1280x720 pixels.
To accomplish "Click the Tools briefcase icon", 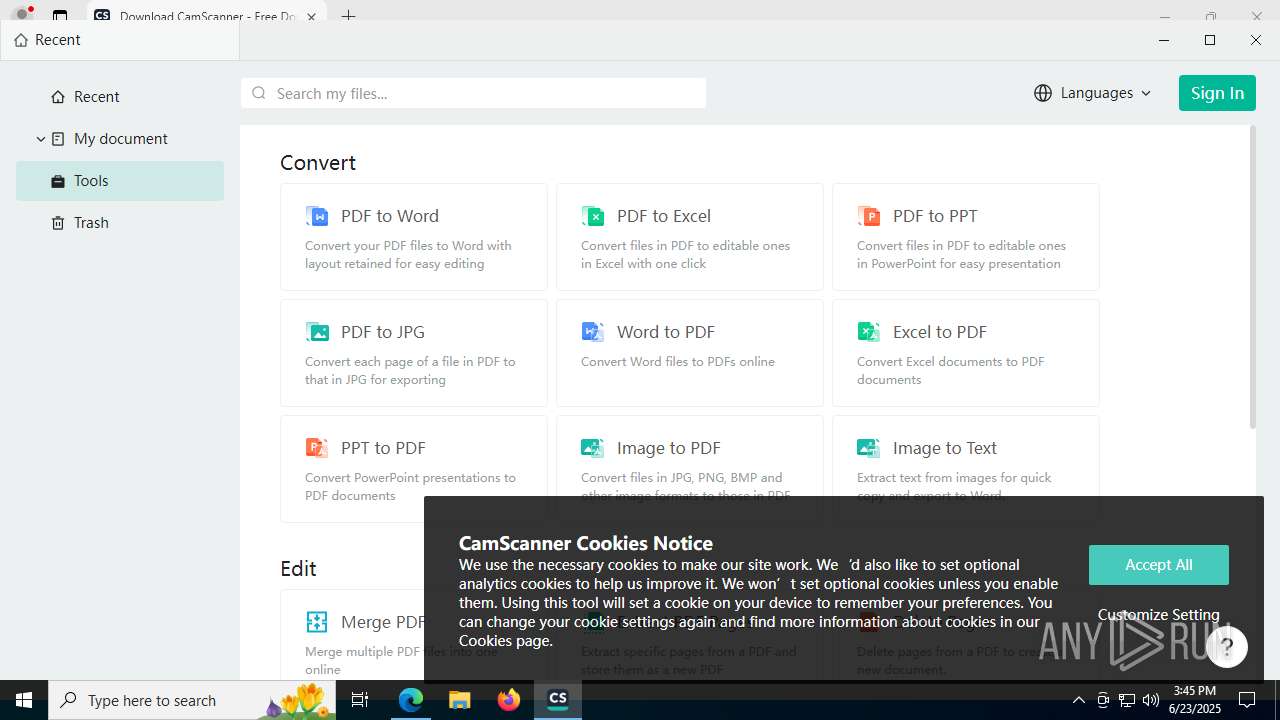I will 58,181.
